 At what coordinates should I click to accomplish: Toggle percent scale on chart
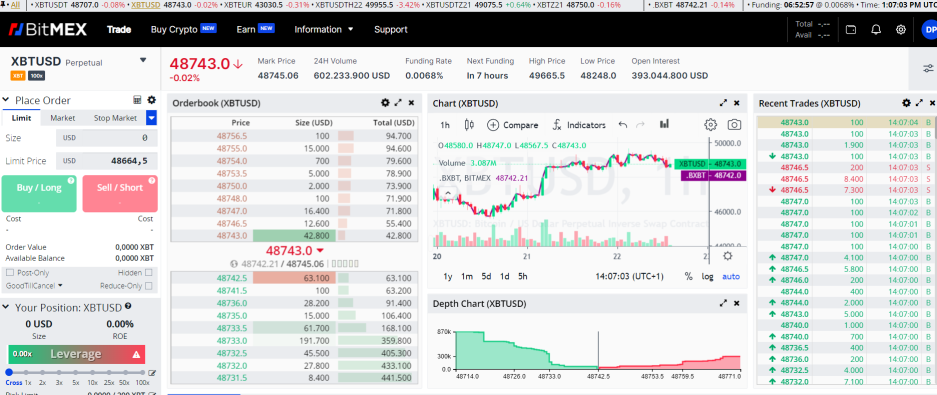click(x=688, y=276)
